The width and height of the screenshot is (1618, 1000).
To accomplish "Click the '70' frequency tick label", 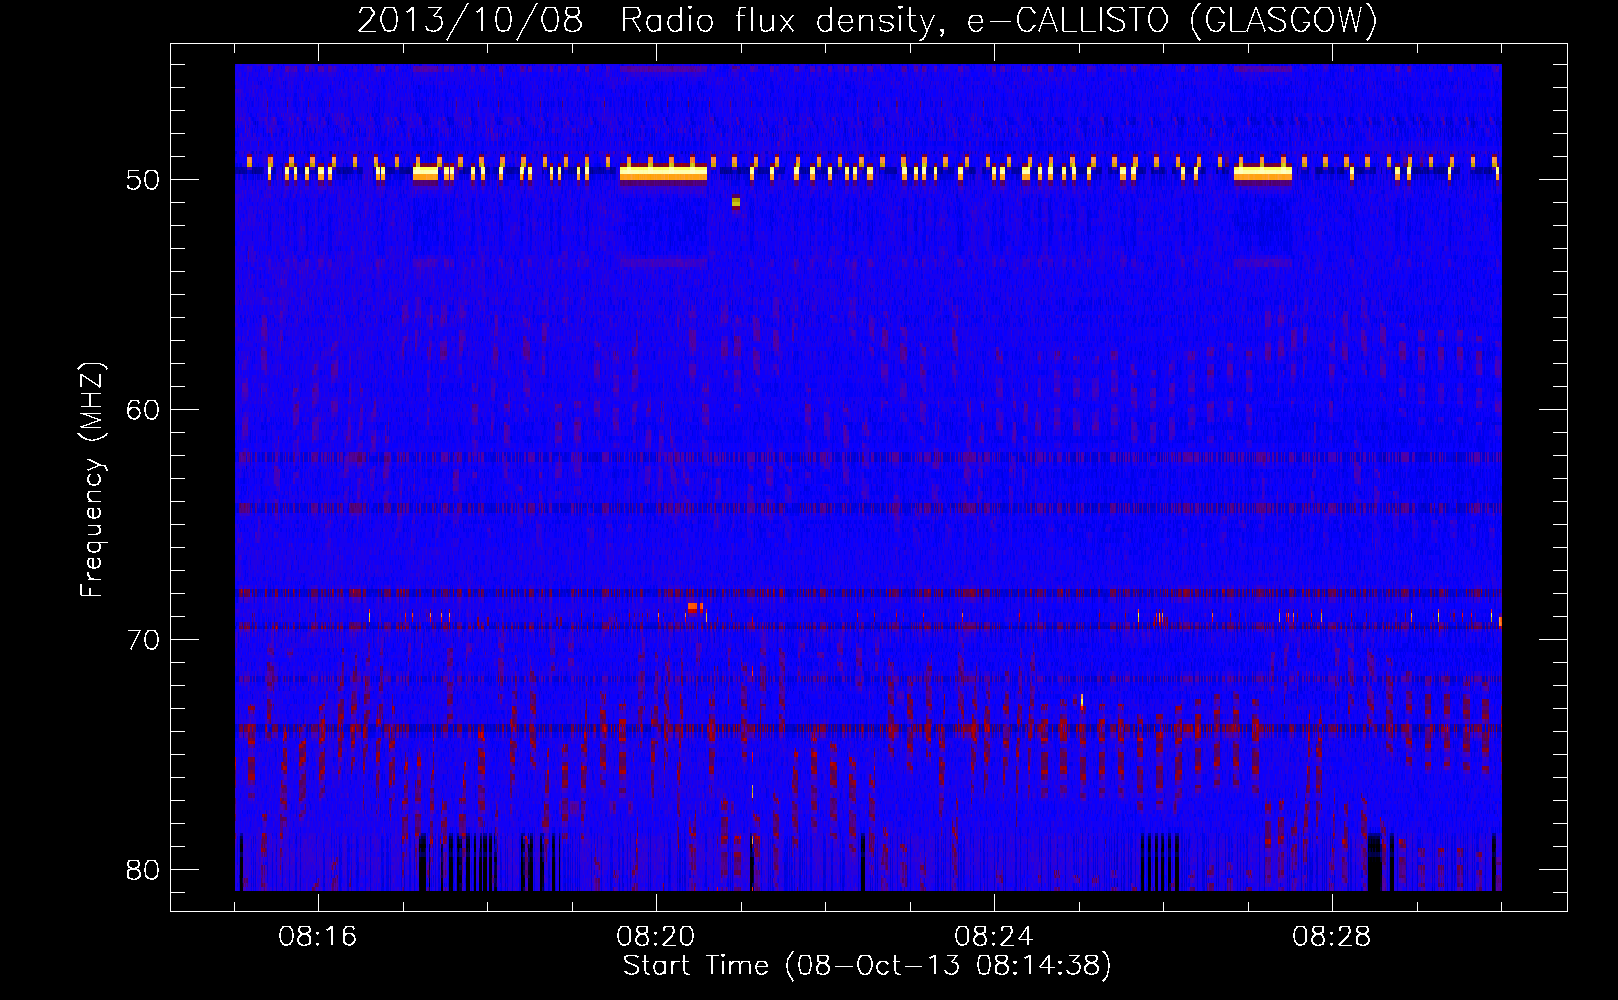I will pyautogui.click(x=144, y=640).
